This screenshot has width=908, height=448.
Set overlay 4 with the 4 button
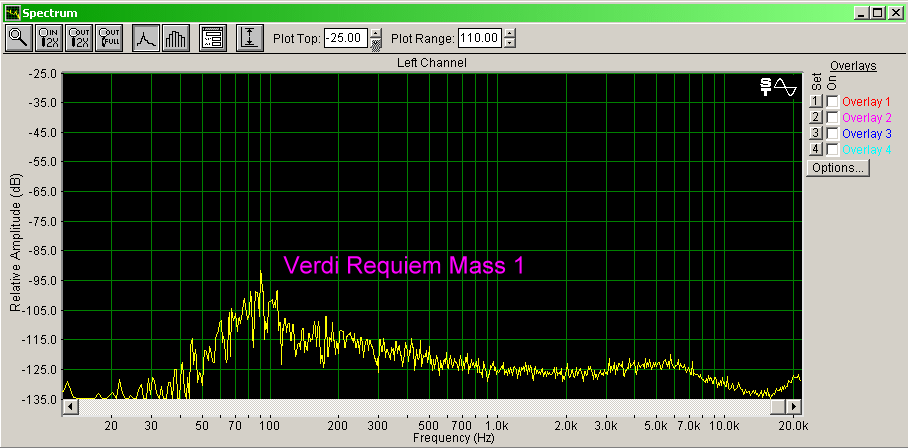(x=816, y=150)
